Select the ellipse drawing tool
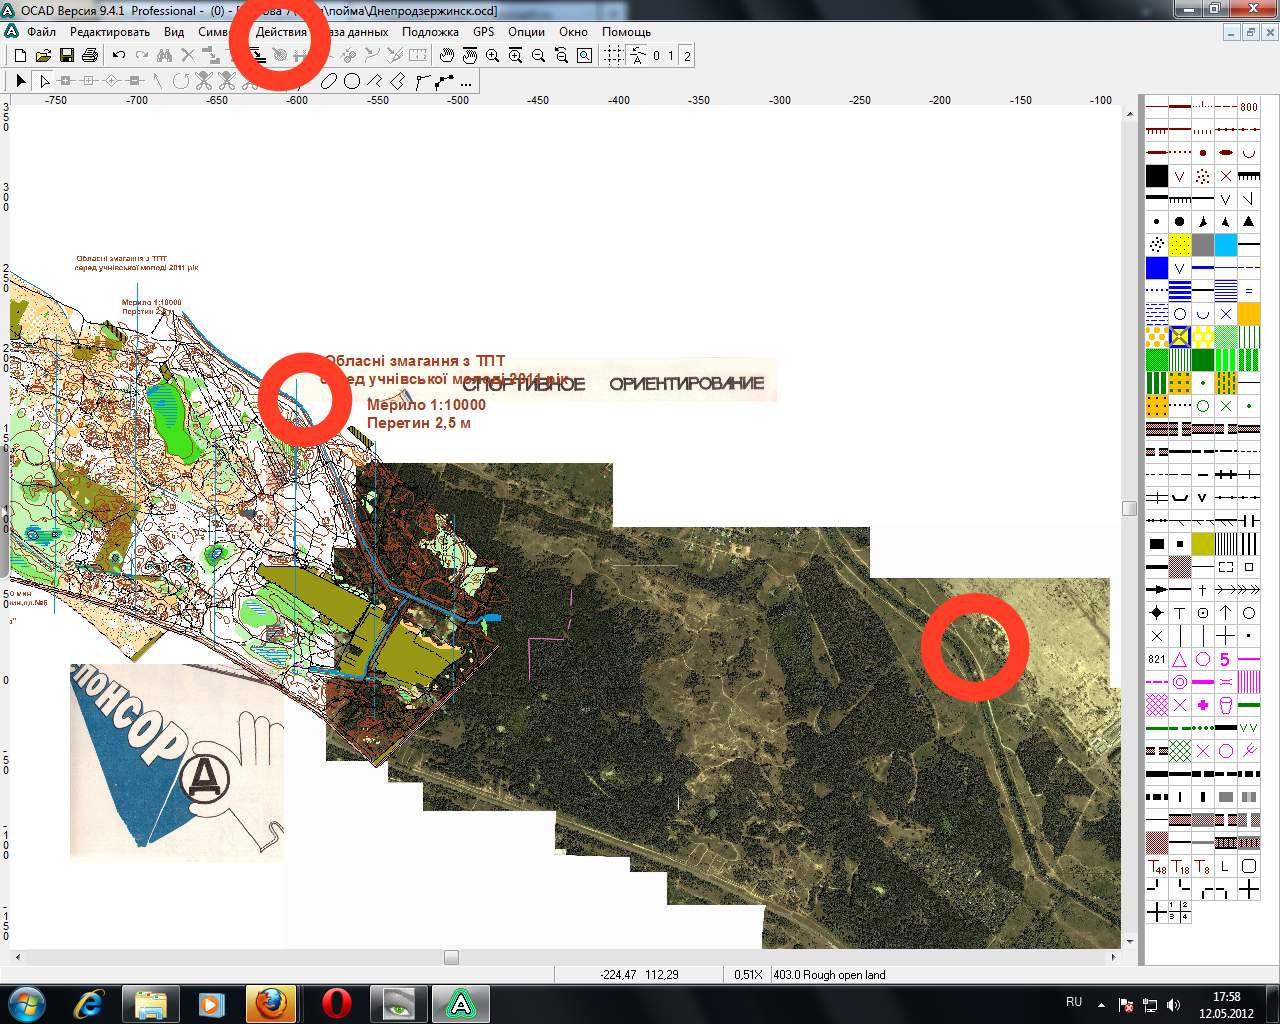Viewport: 1280px width, 1024px height. pos(328,81)
